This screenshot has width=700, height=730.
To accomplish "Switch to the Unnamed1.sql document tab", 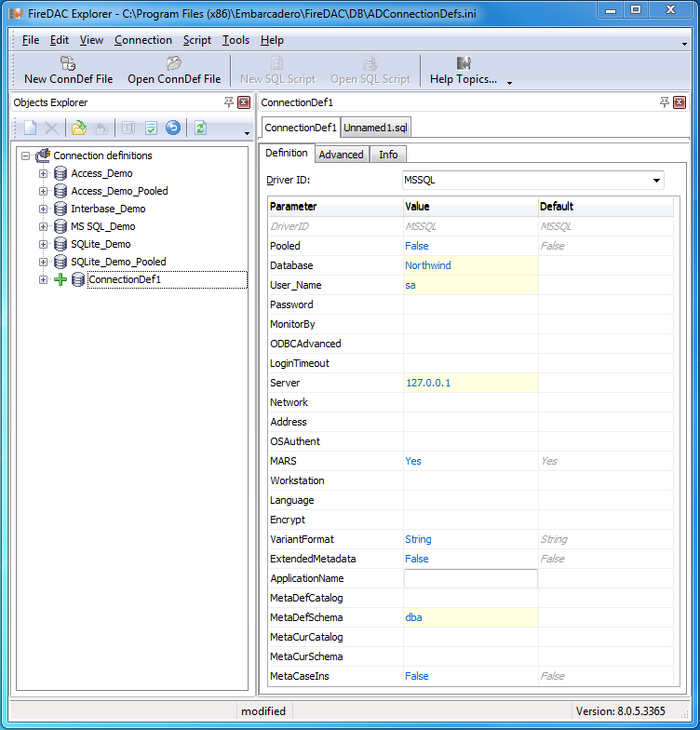I will click(x=376, y=128).
